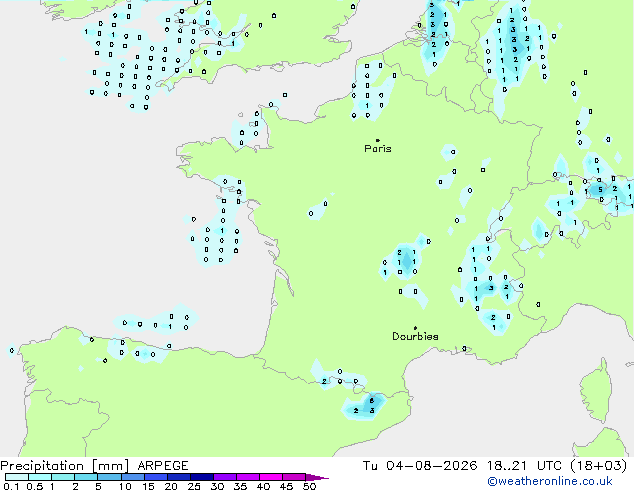Image resolution: width=634 pixels, height=490 pixels.
Task: Click the date 'Tu 04-08-2026'
Action: [419, 466]
